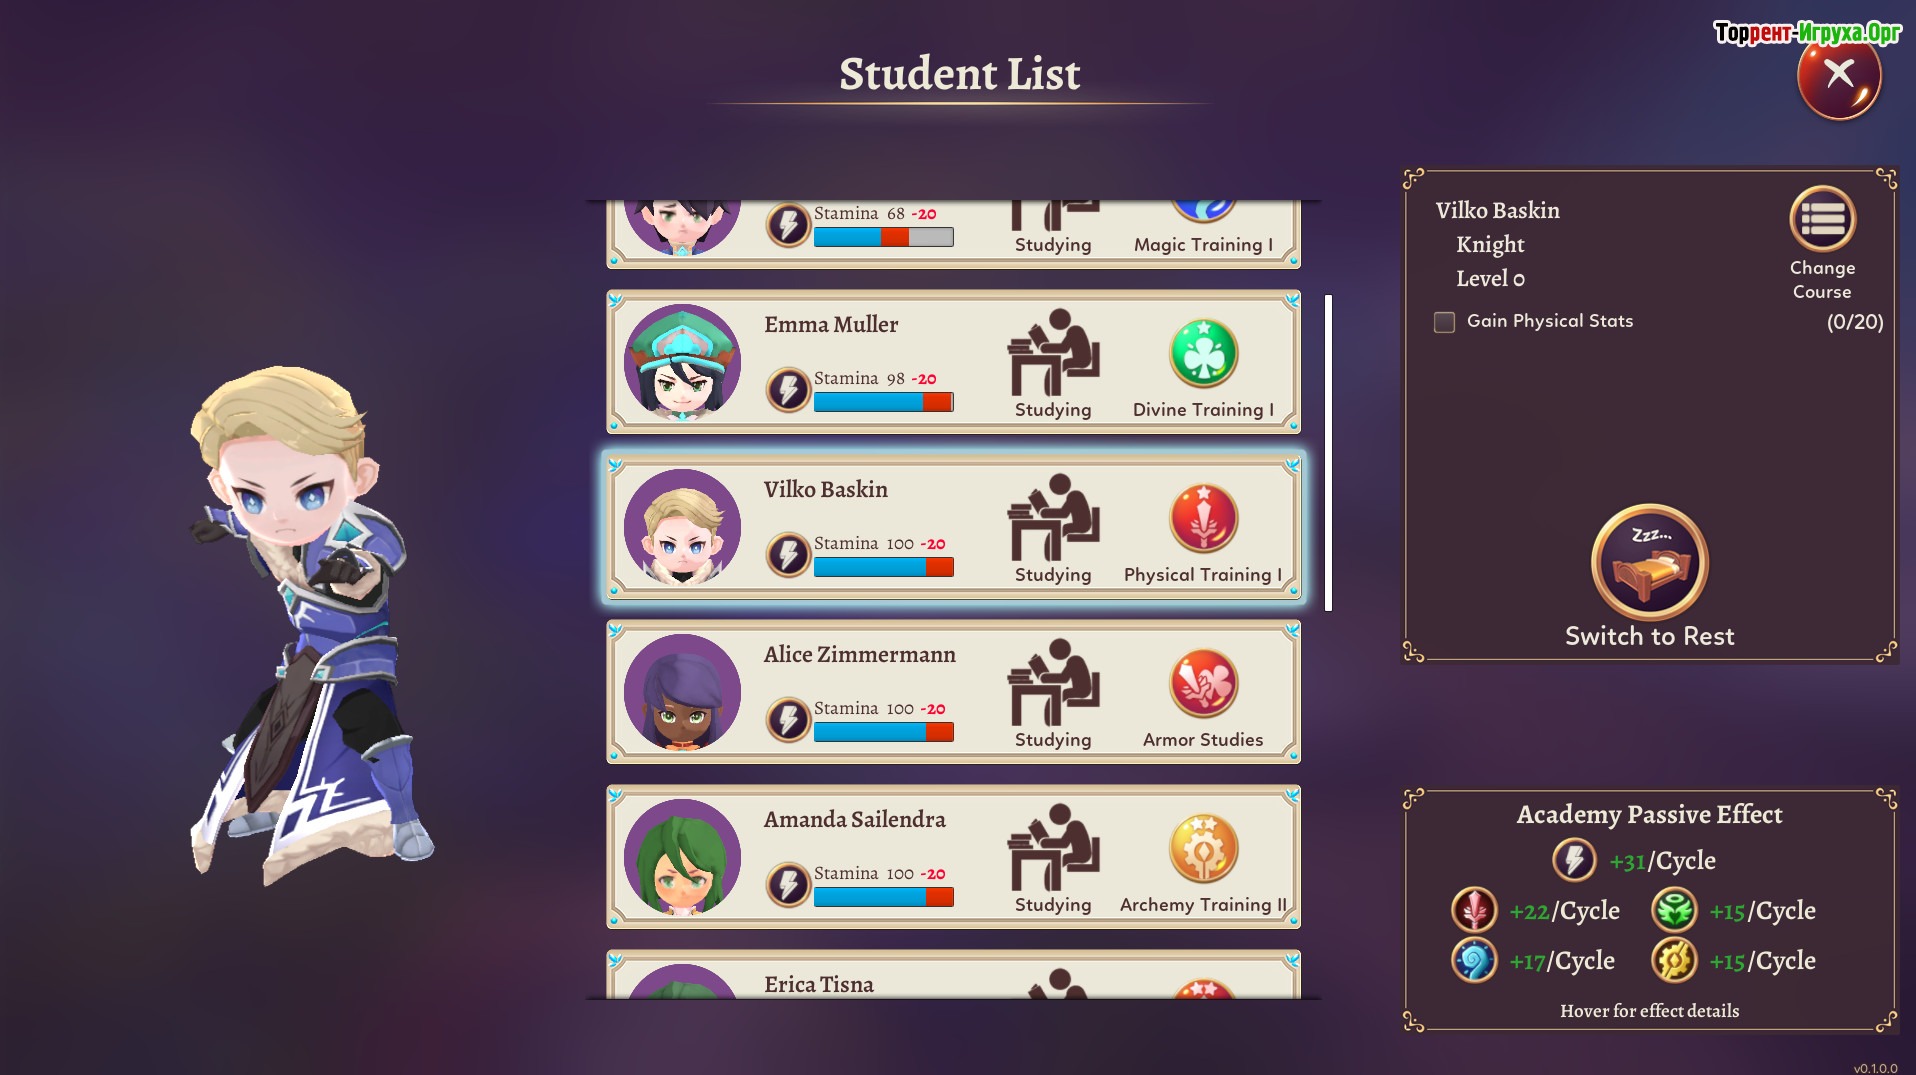This screenshot has height=1075, width=1916.
Task: Toggle the Gain Physical Stats checkbox
Action: 1444,322
